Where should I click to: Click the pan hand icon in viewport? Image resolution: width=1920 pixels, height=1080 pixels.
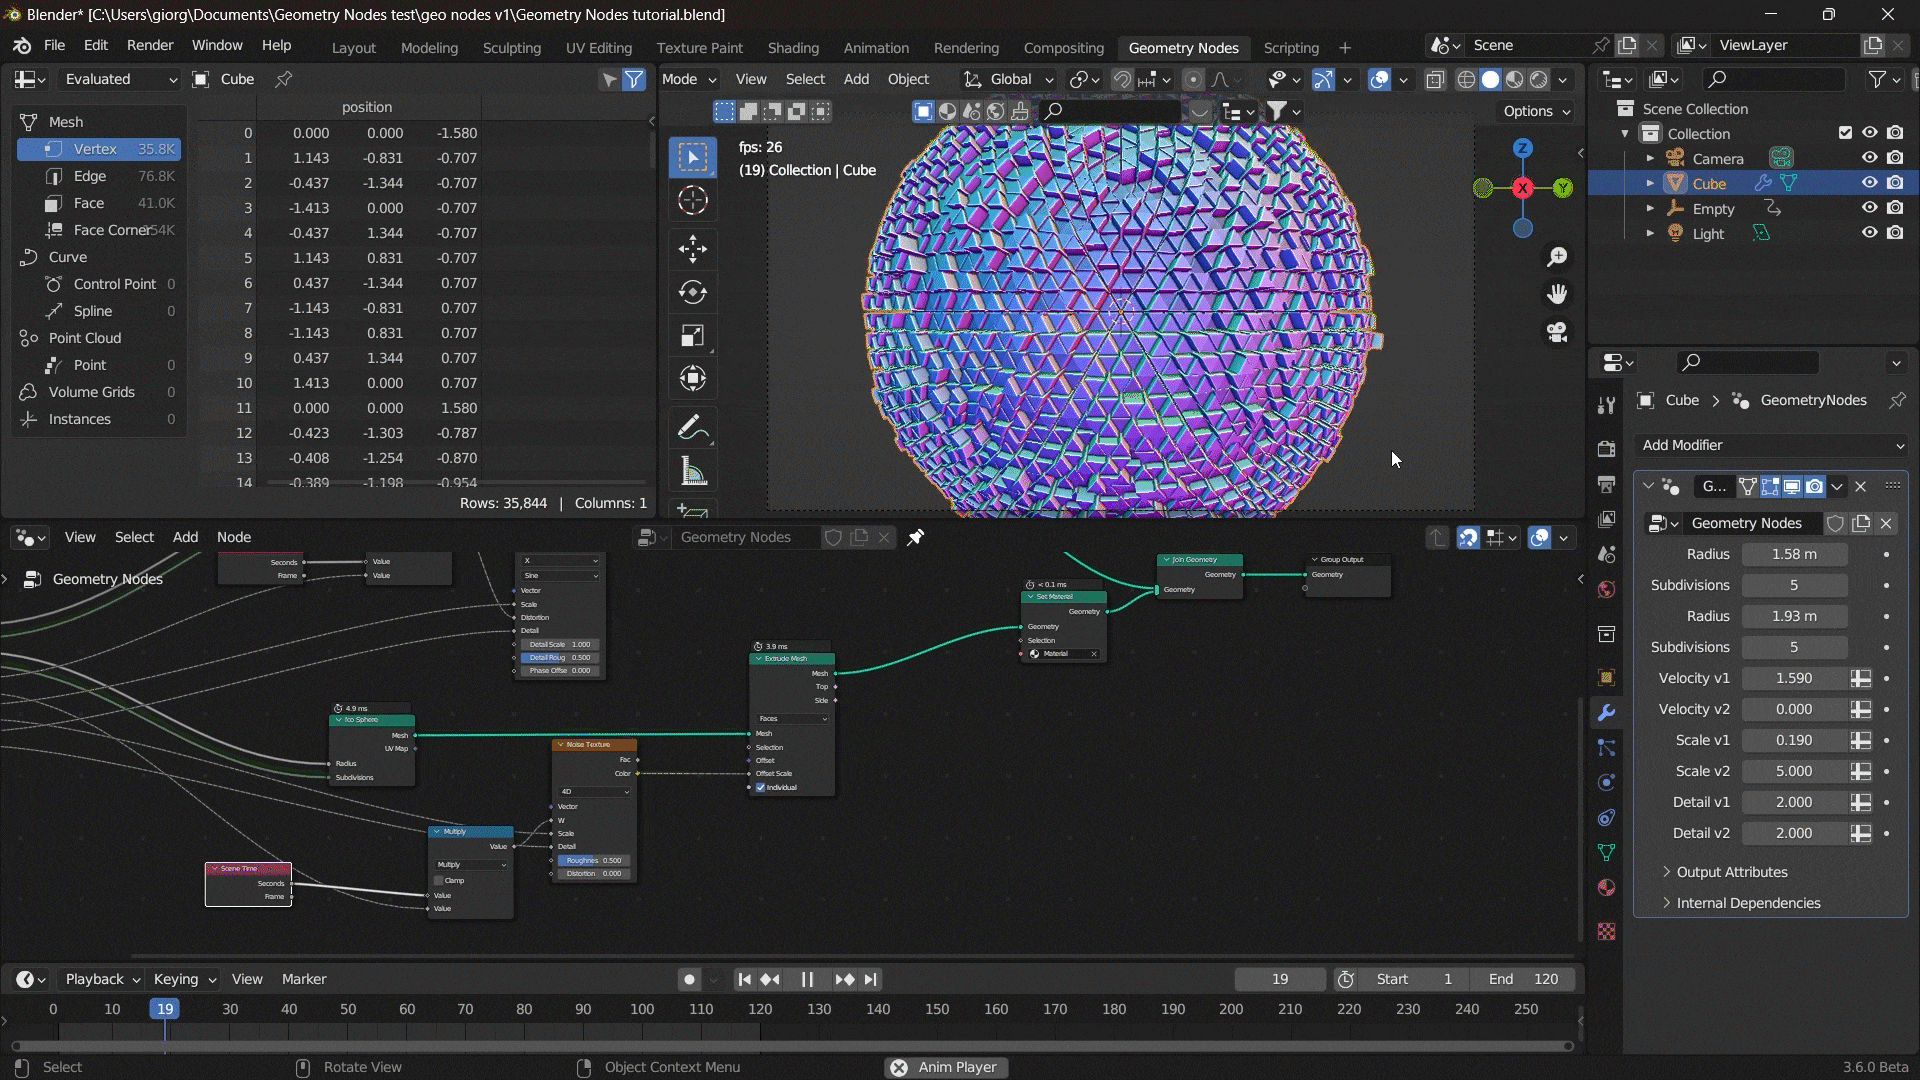click(x=1557, y=294)
